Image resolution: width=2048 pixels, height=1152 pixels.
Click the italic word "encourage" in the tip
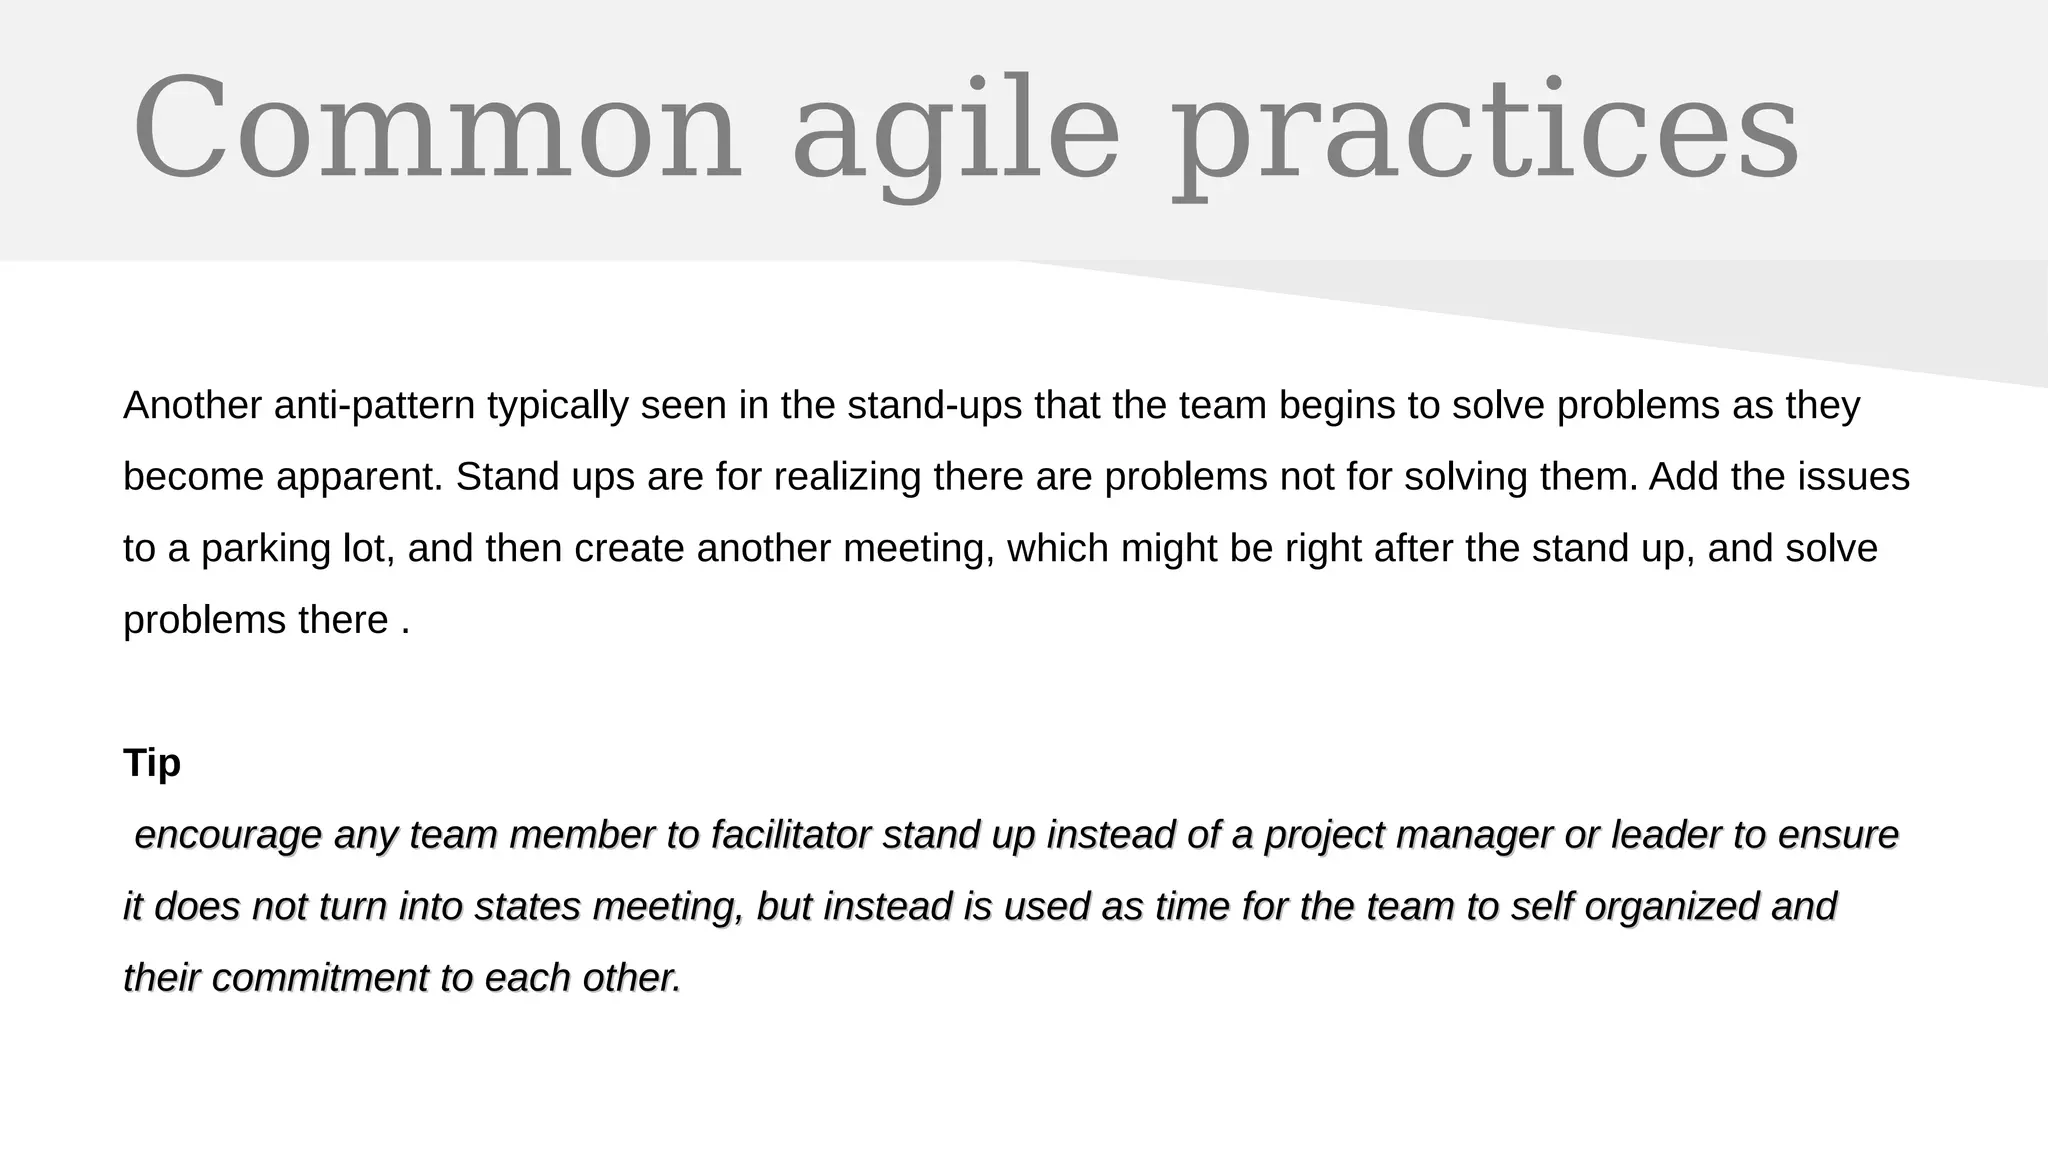(228, 835)
